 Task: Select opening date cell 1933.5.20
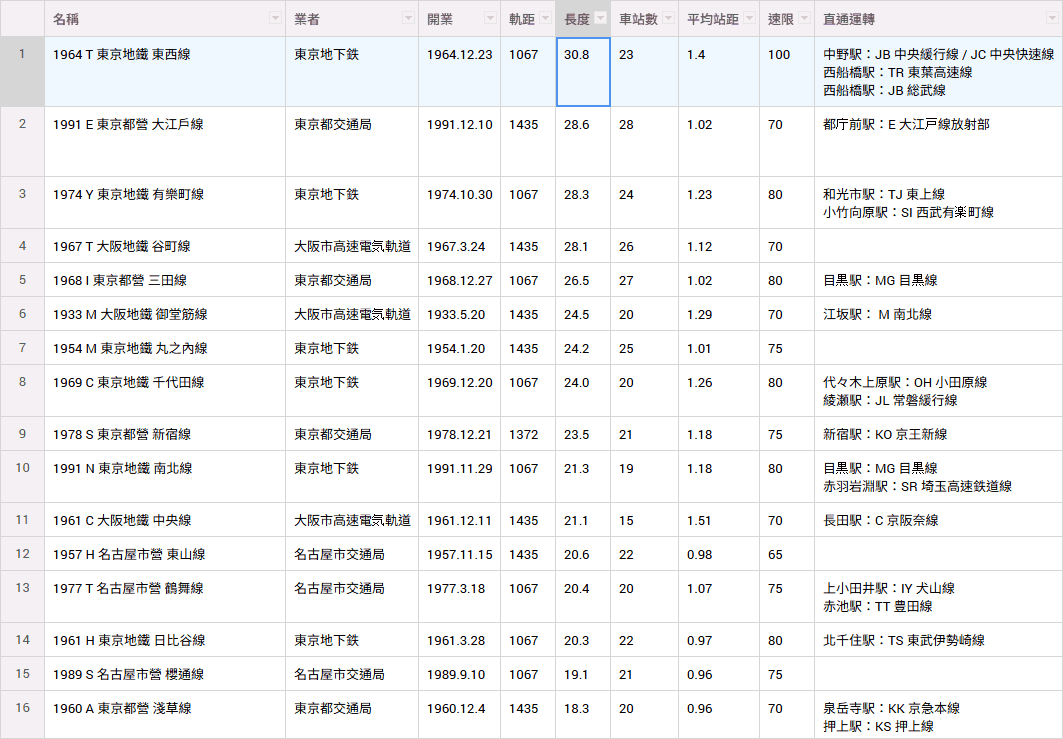point(460,314)
